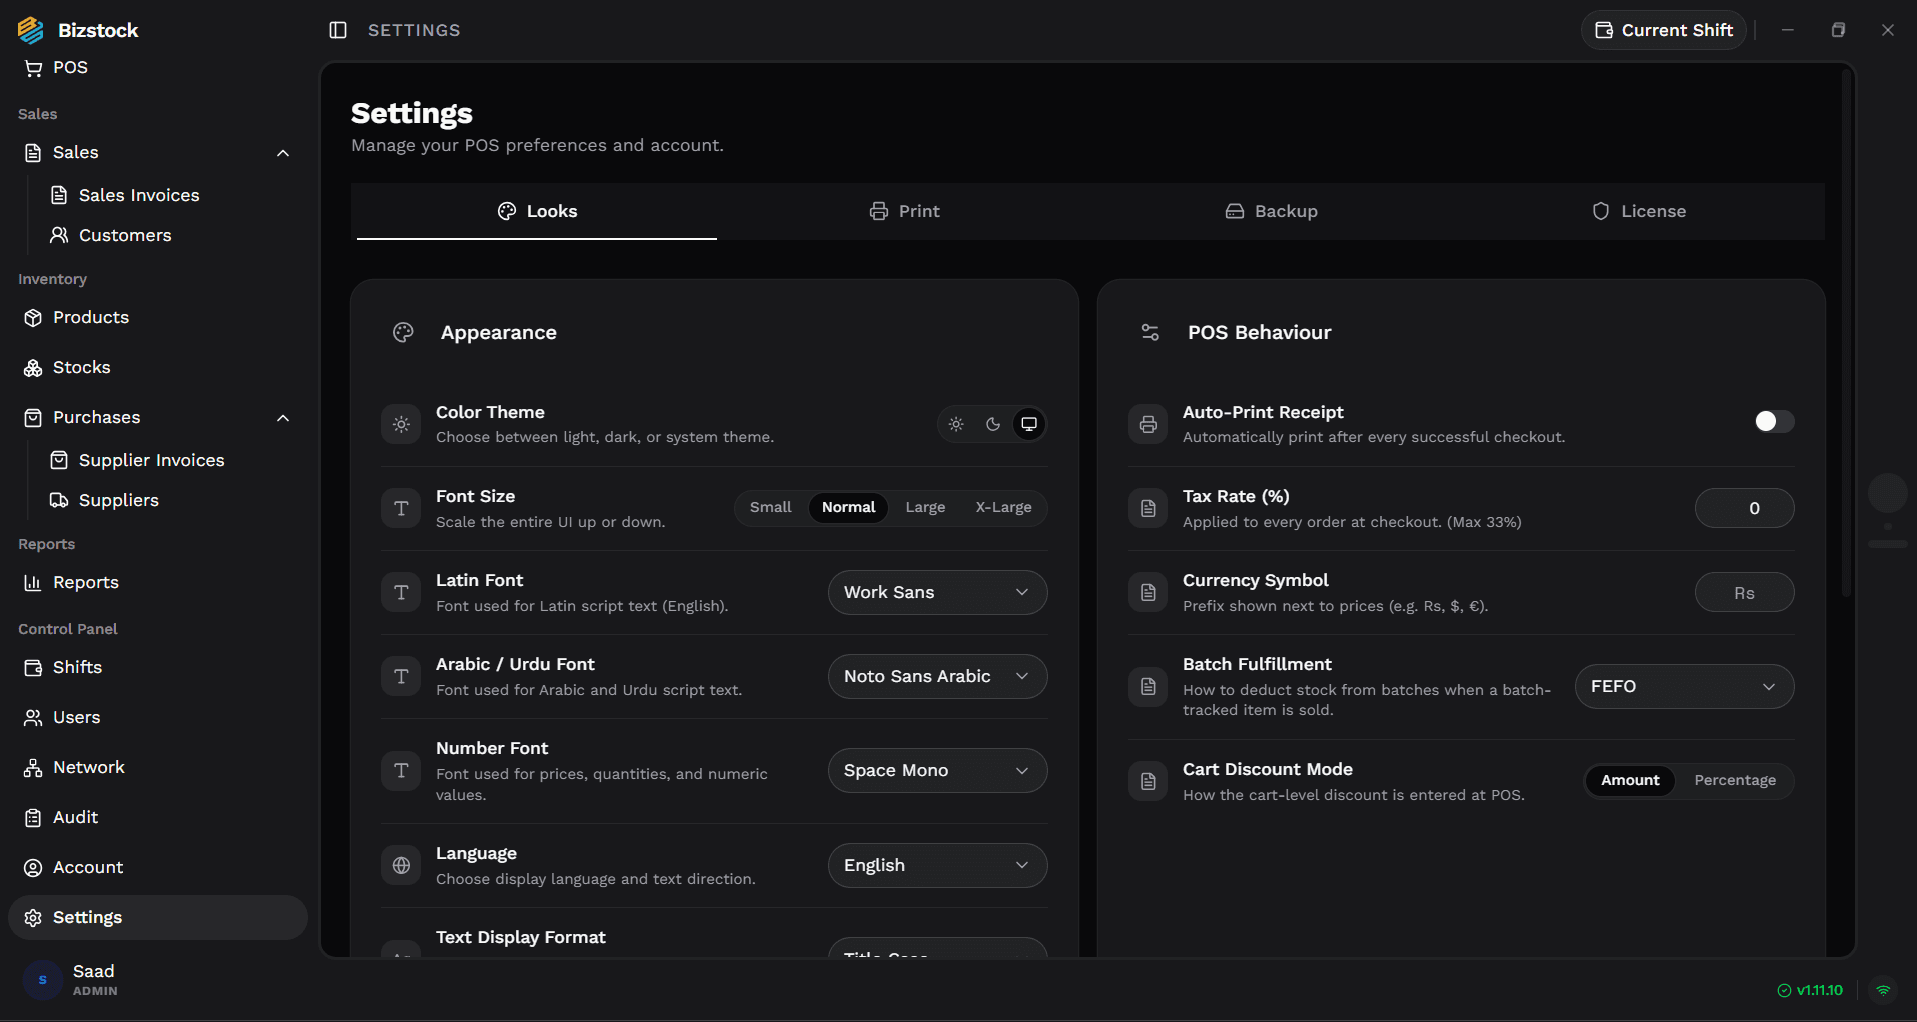Switch to the Looks tab
This screenshot has height=1022, width=1917.
(537, 211)
